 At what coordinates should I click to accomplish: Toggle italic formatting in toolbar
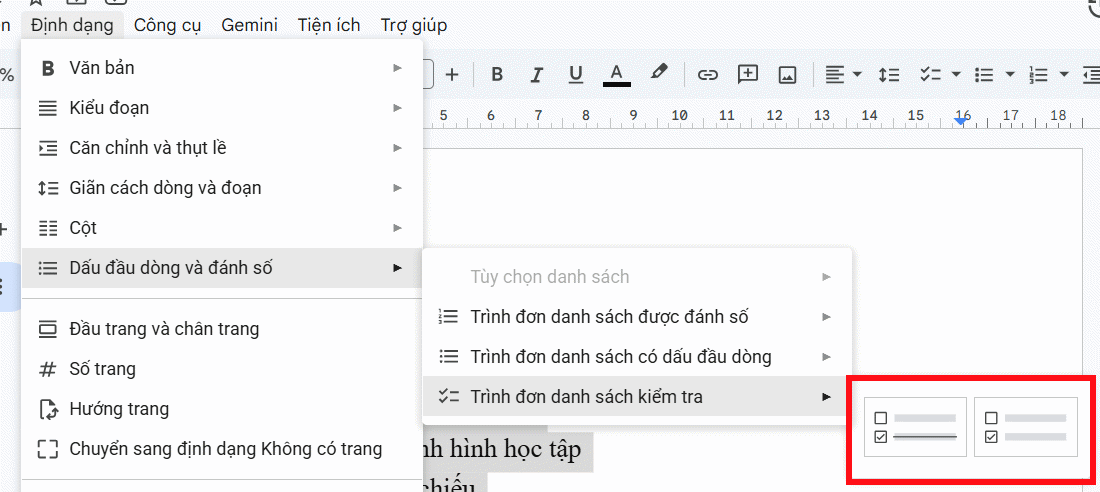click(537, 74)
